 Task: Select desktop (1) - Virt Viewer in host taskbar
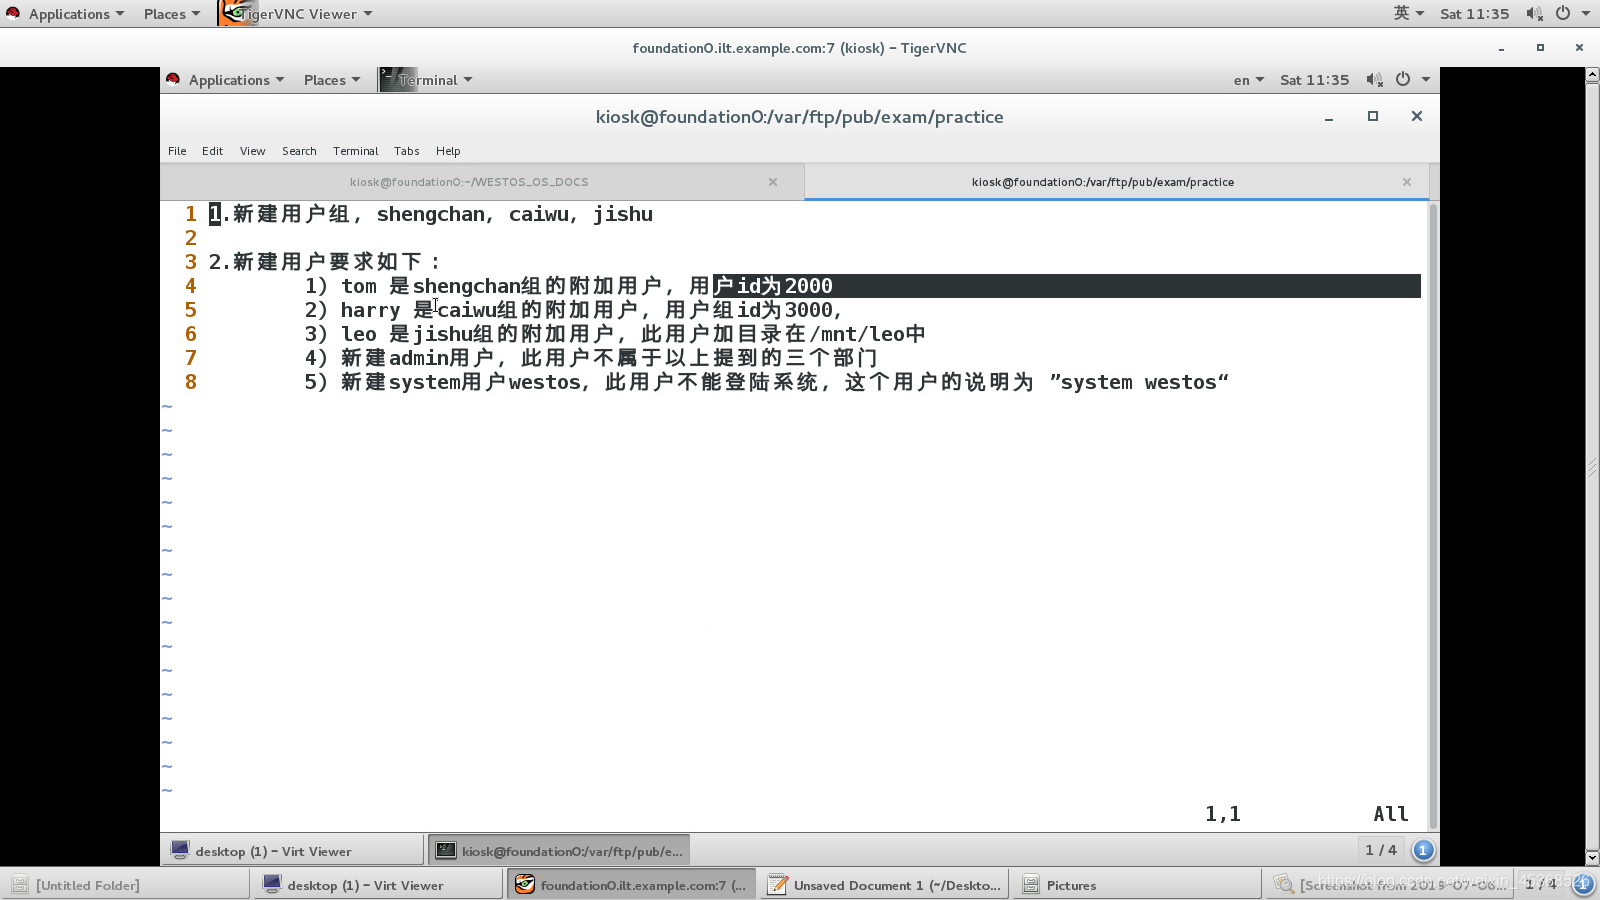(x=378, y=885)
